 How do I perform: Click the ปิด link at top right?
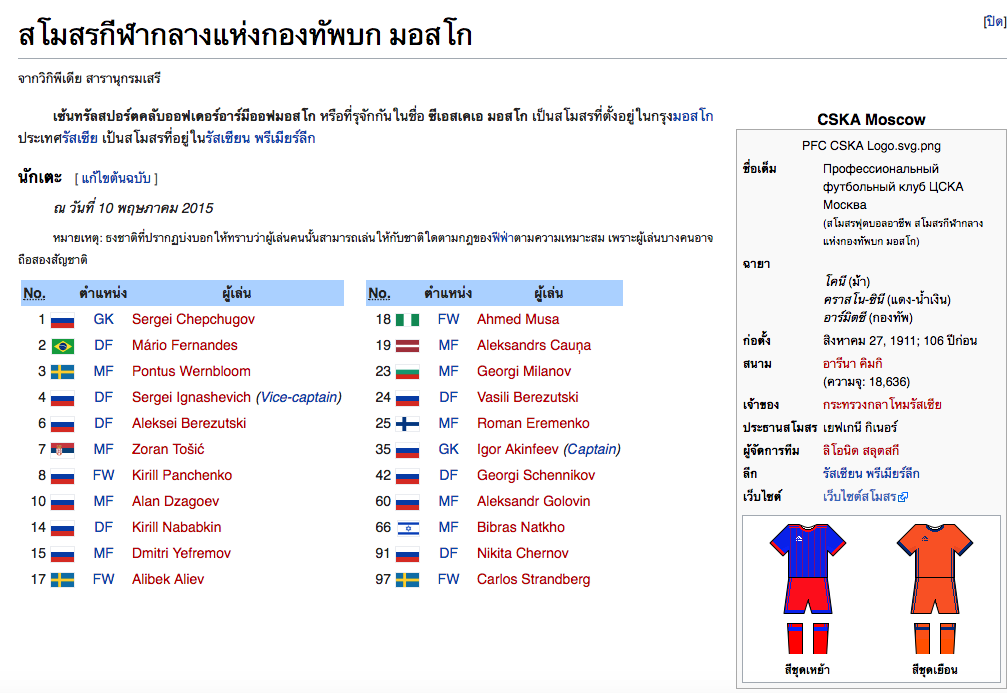pyautogui.click(x=994, y=21)
